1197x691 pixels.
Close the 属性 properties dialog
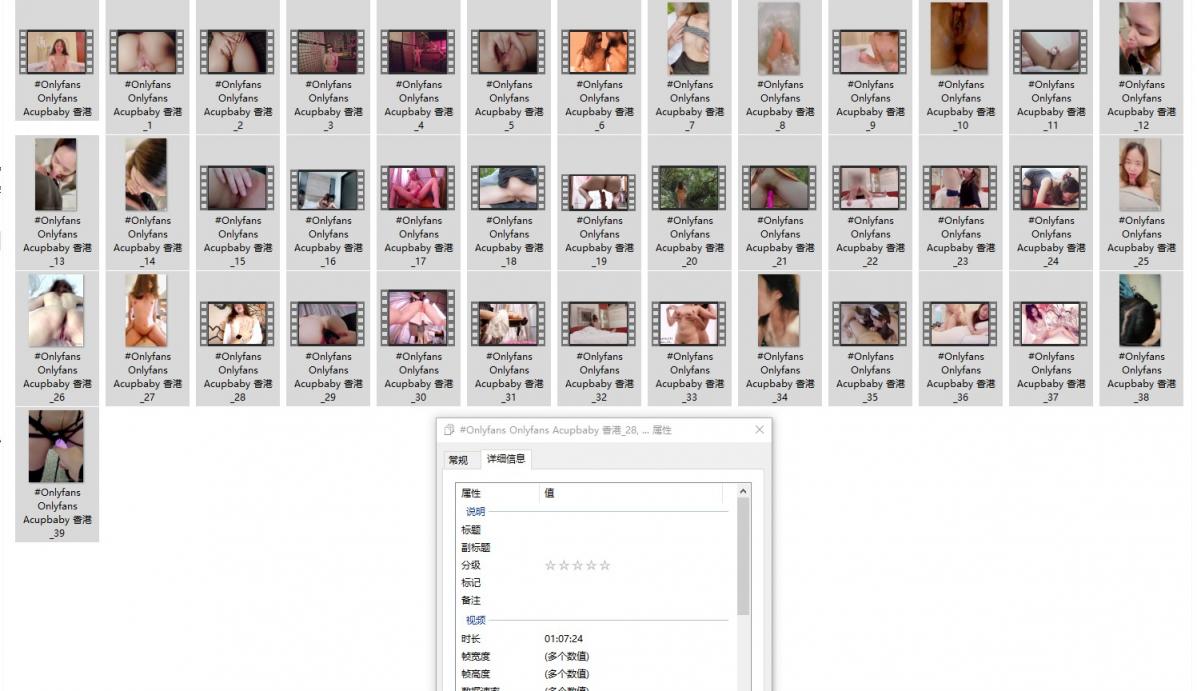[759, 430]
